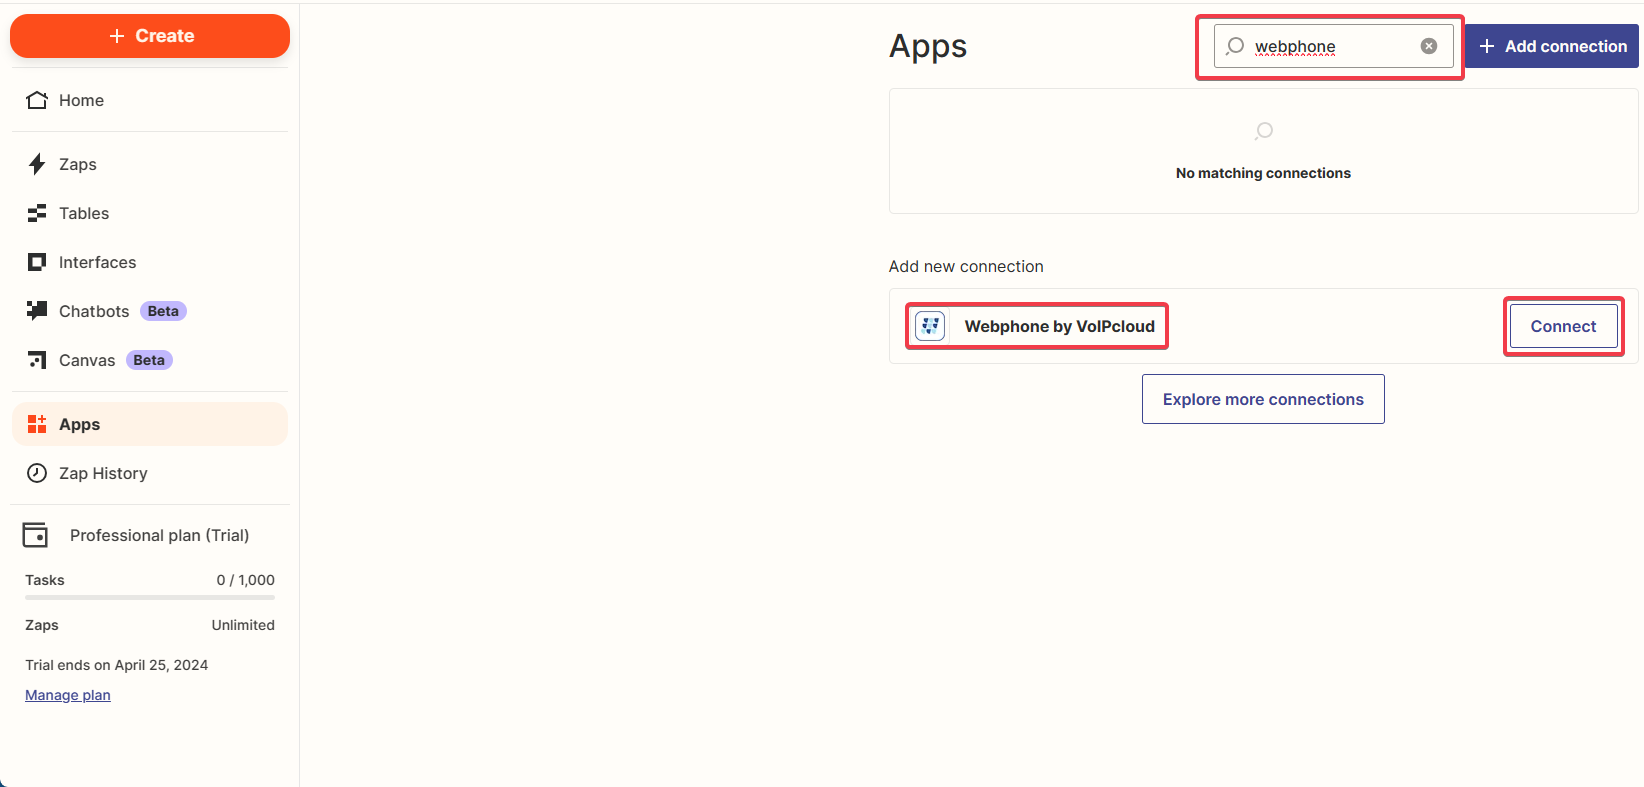Click Explore more connections button

point(1263,399)
